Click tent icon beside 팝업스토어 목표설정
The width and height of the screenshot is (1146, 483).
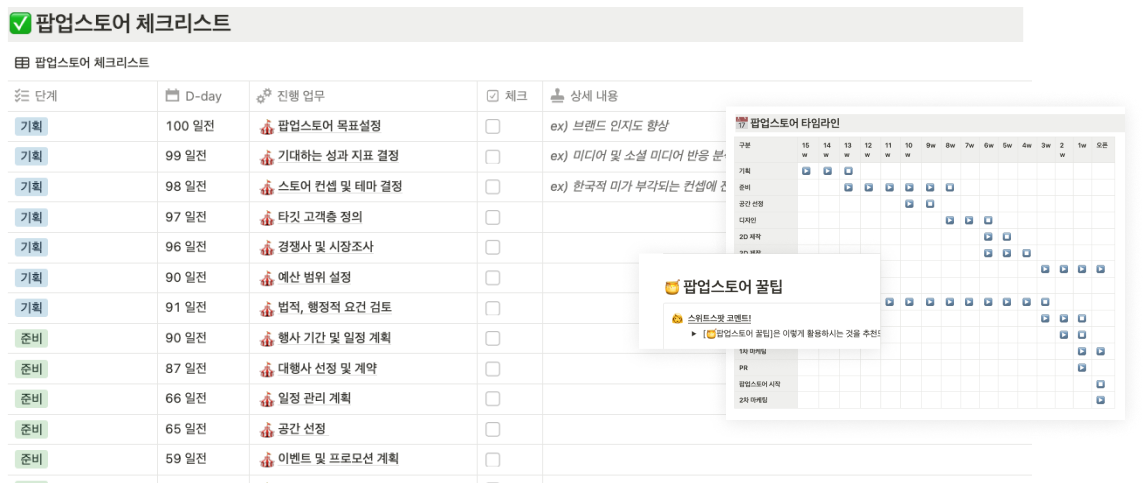[x=267, y=126]
